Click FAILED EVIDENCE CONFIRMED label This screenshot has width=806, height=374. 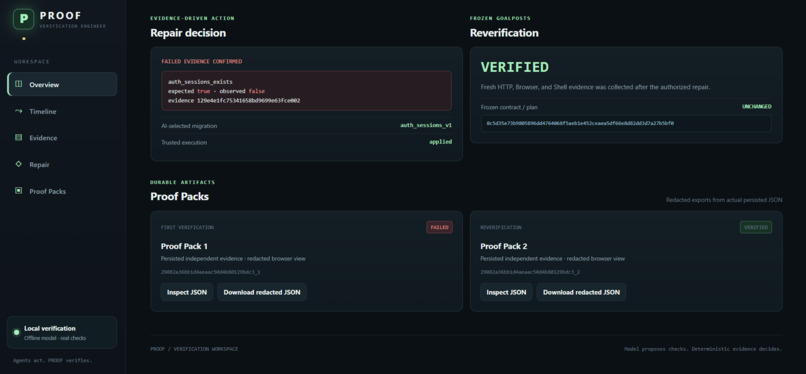coord(202,62)
